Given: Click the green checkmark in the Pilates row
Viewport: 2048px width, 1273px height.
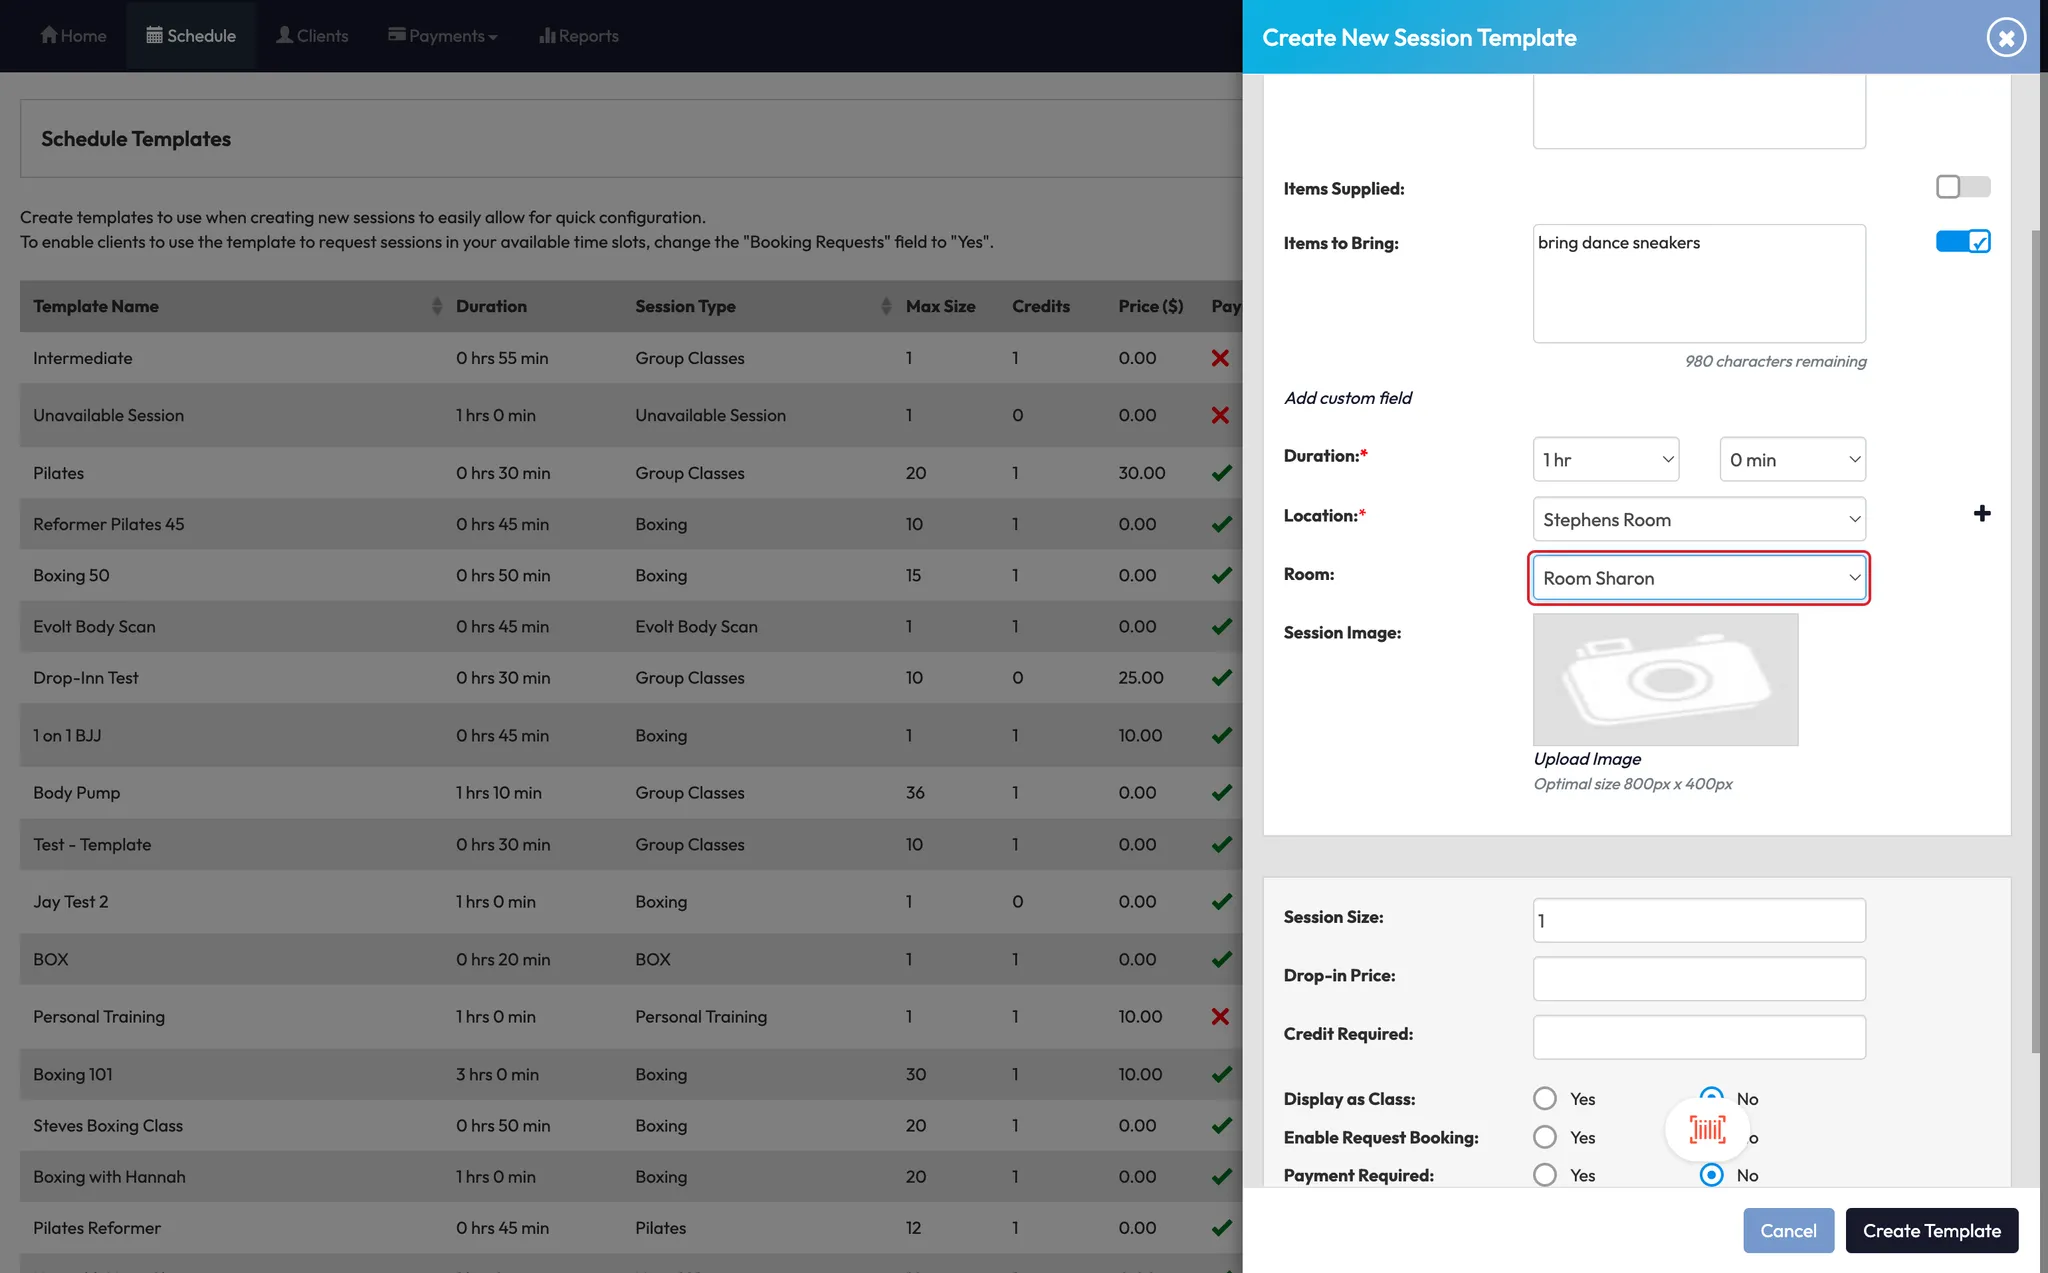Looking at the screenshot, I should pos(1221,473).
